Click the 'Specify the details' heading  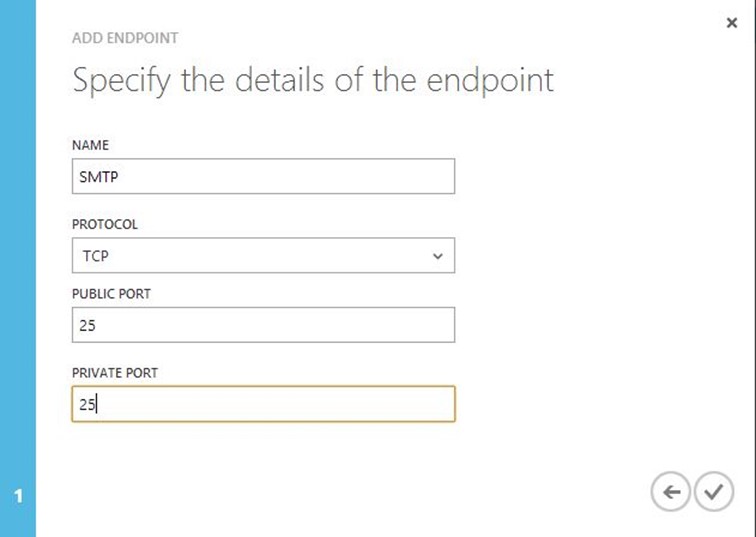click(313, 81)
